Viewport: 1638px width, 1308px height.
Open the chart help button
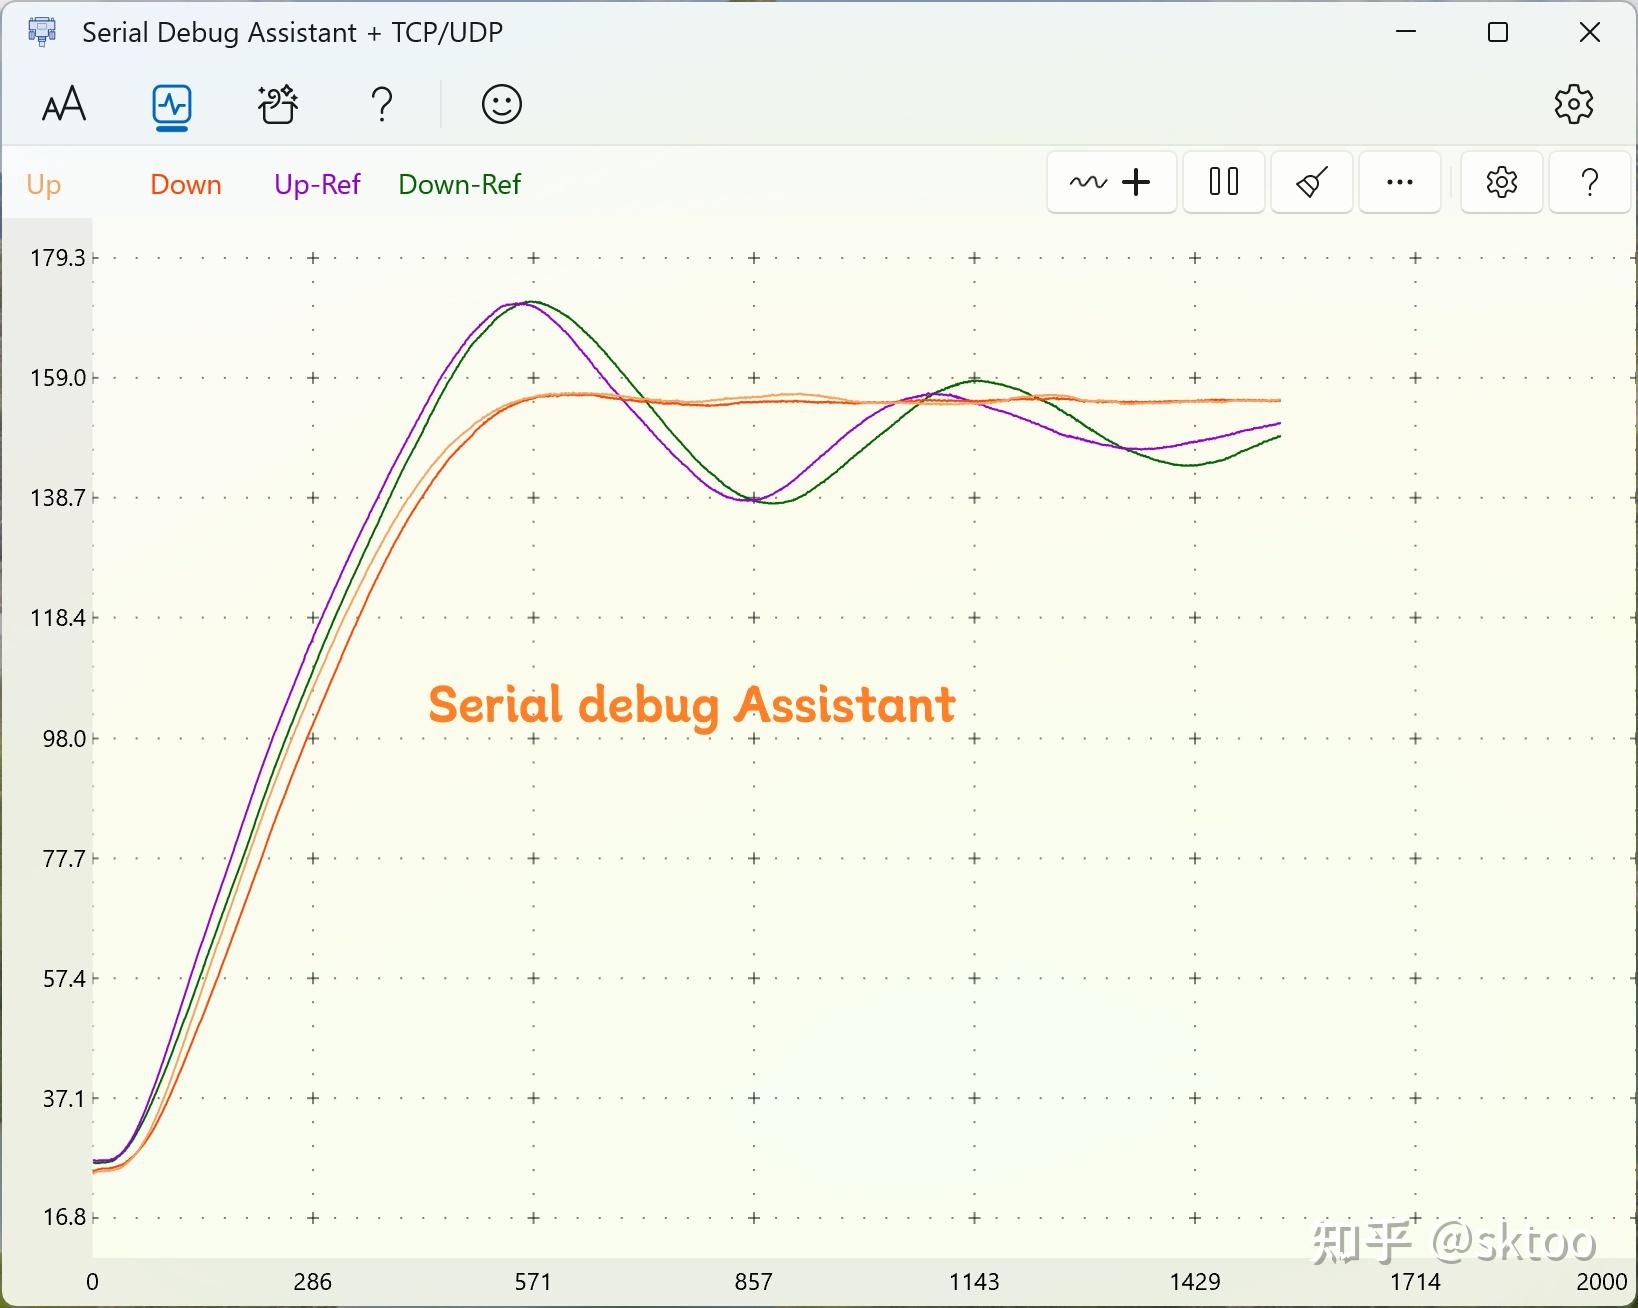[x=1589, y=182]
